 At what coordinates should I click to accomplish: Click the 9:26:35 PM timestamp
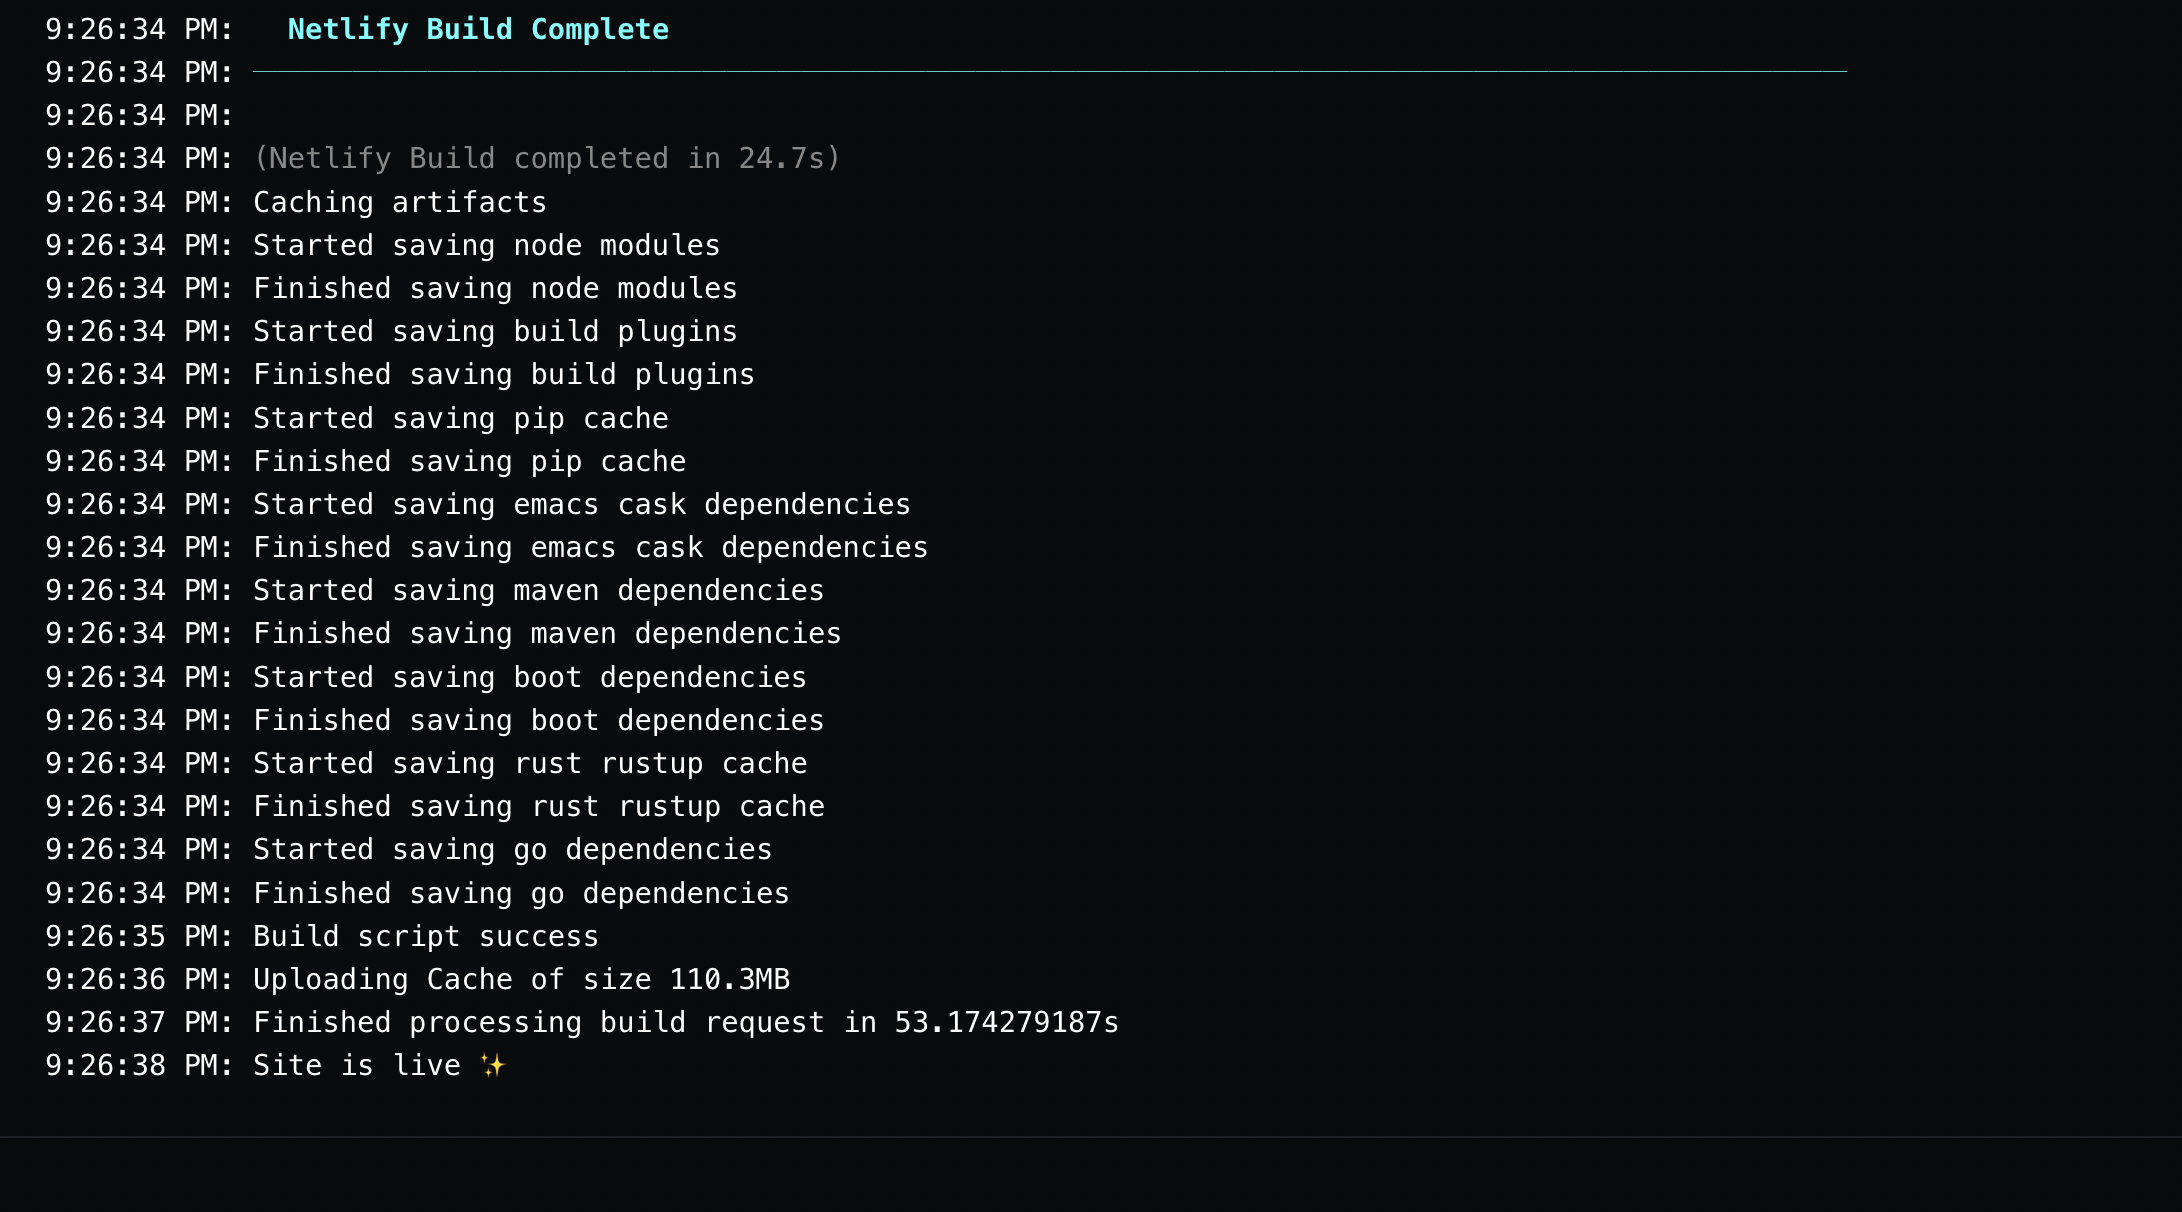139,937
